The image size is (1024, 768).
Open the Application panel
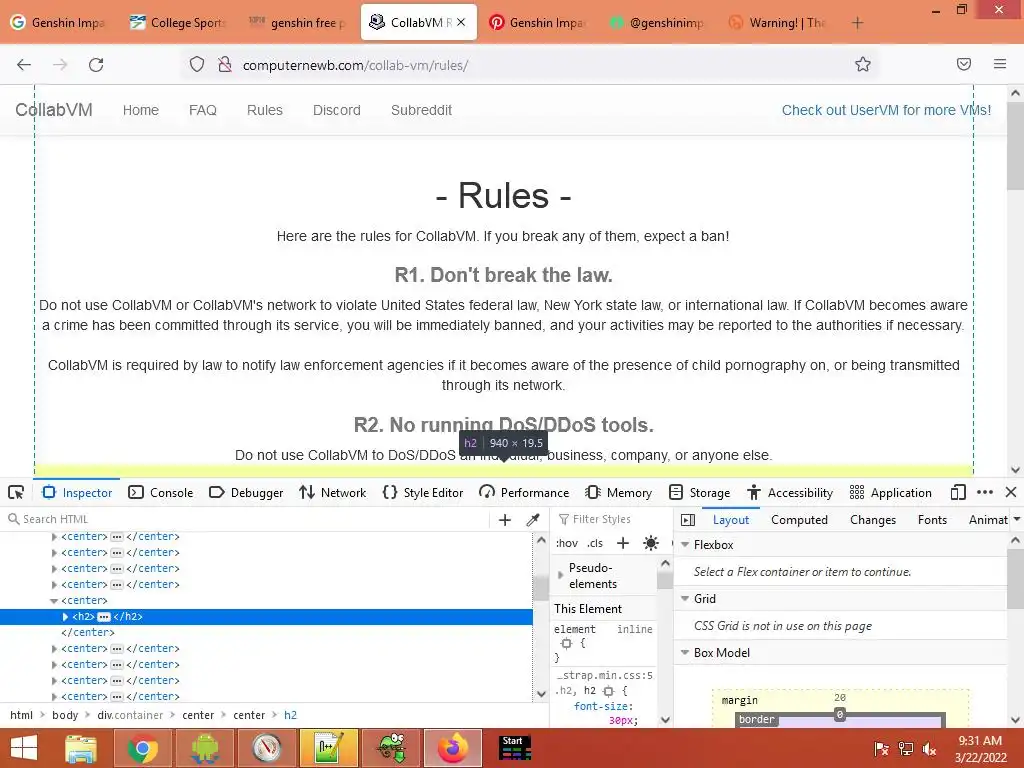pos(891,492)
